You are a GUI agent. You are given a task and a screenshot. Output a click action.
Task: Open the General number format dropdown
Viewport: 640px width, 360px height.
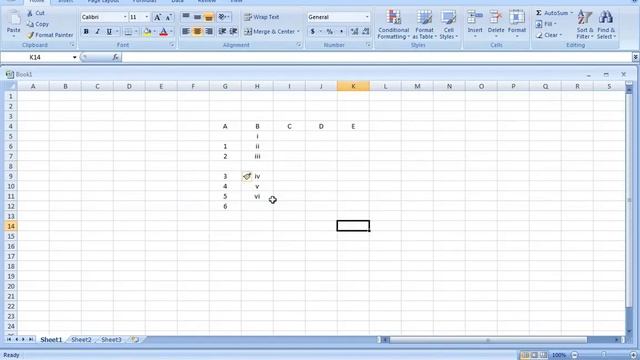pos(367,17)
